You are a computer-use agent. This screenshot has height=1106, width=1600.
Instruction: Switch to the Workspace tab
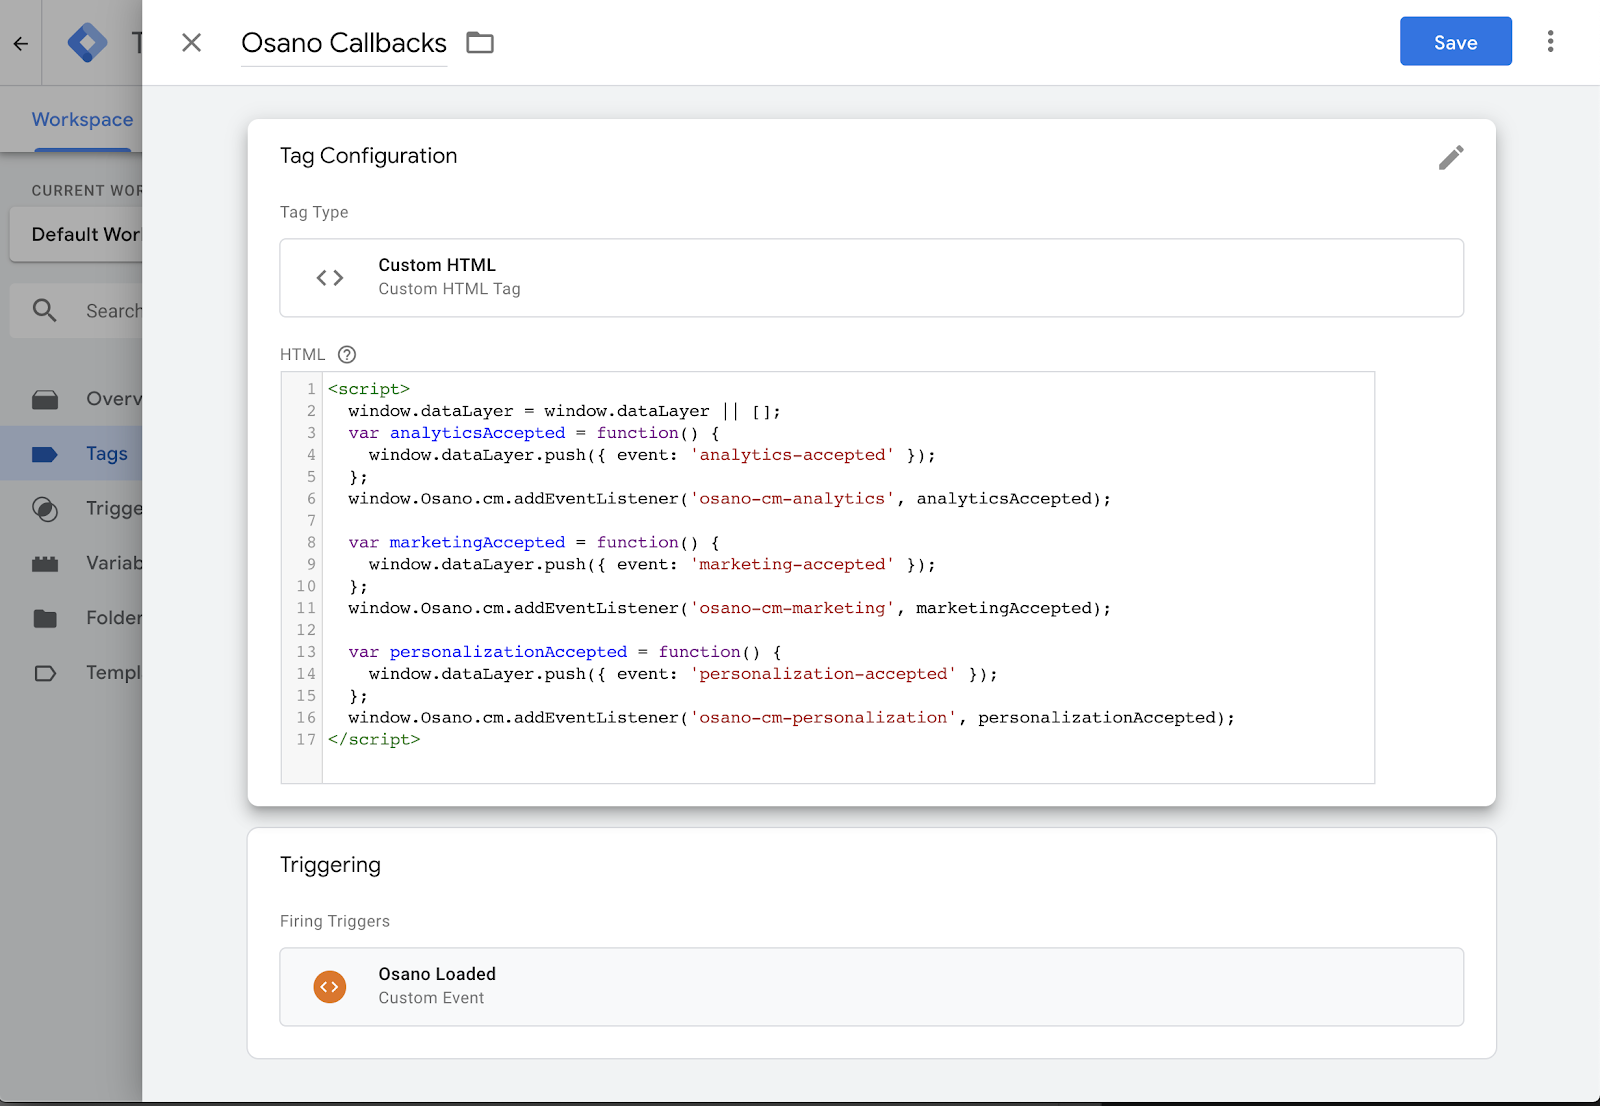click(82, 119)
